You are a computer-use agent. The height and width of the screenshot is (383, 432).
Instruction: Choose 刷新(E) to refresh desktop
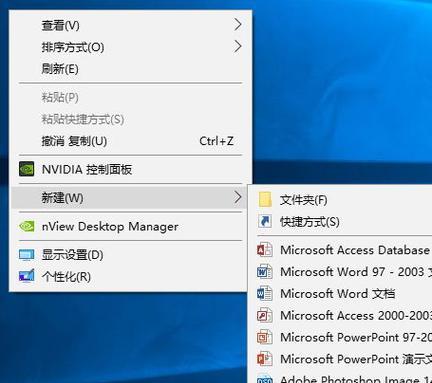[130, 69]
